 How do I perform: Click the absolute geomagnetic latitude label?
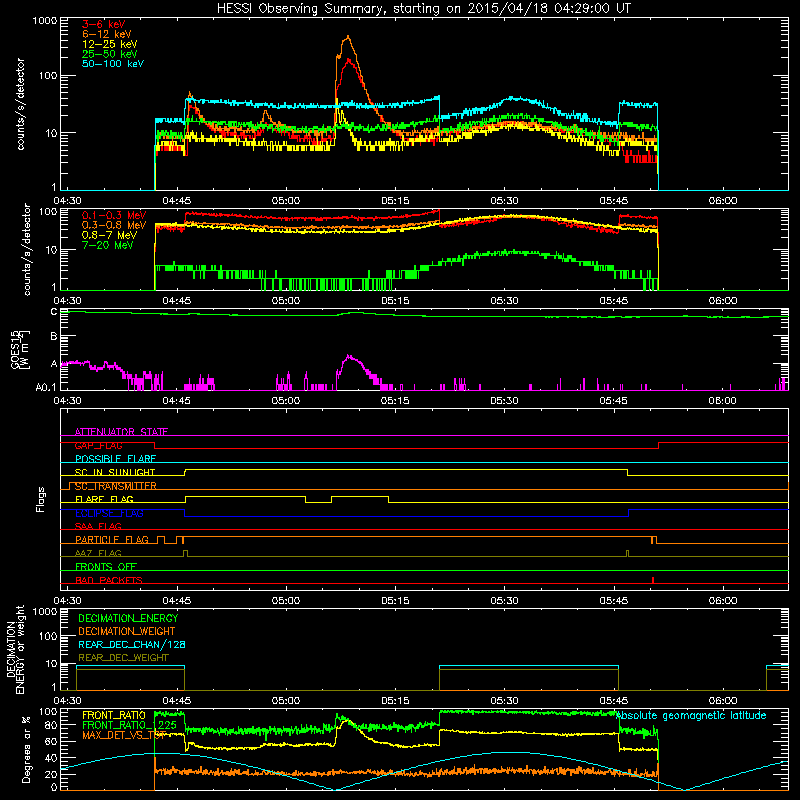point(691,715)
